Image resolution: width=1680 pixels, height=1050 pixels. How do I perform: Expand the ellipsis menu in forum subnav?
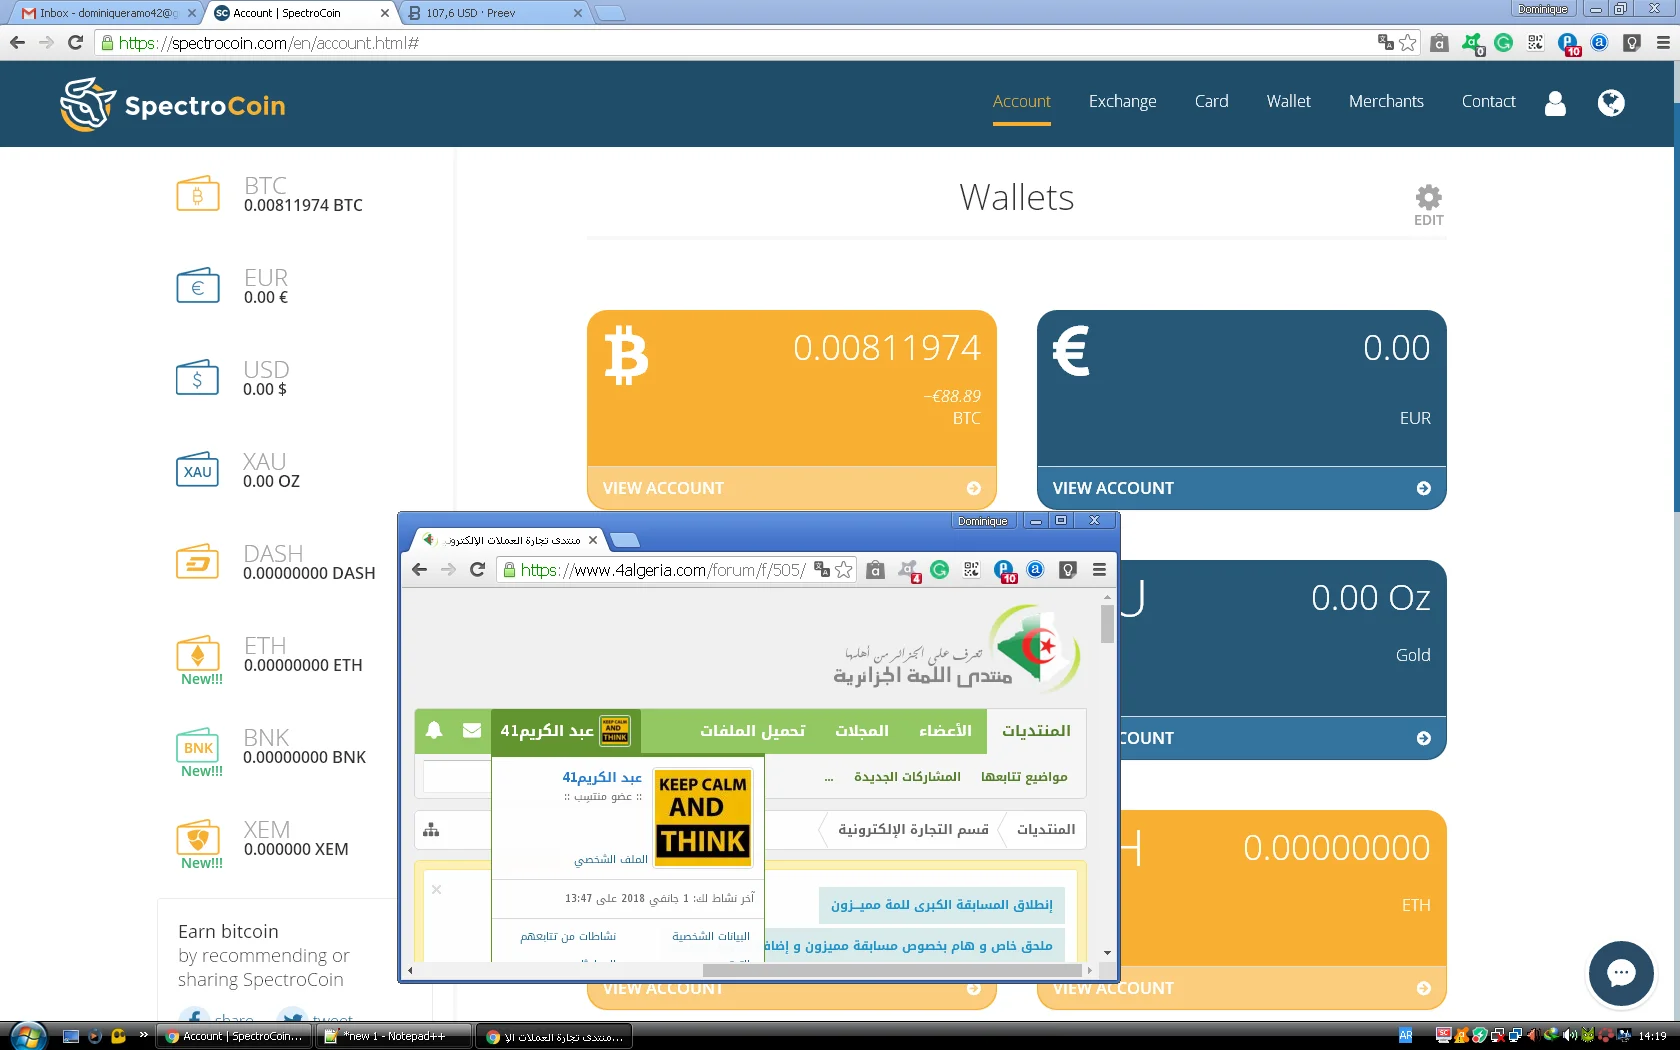click(x=828, y=778)
